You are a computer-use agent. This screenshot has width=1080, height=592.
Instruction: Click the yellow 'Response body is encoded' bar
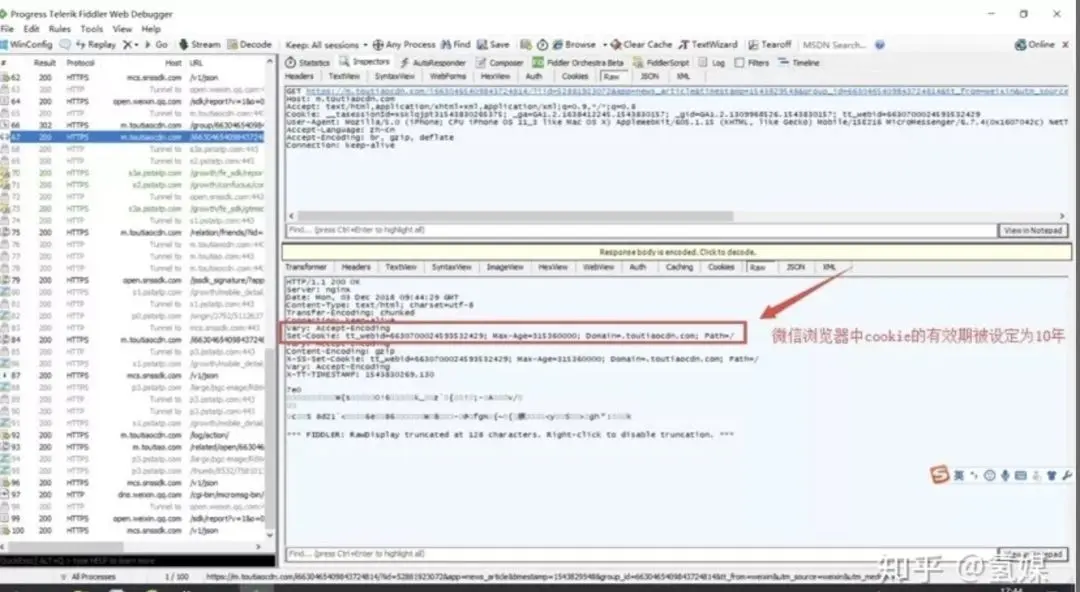pos(677,252)
